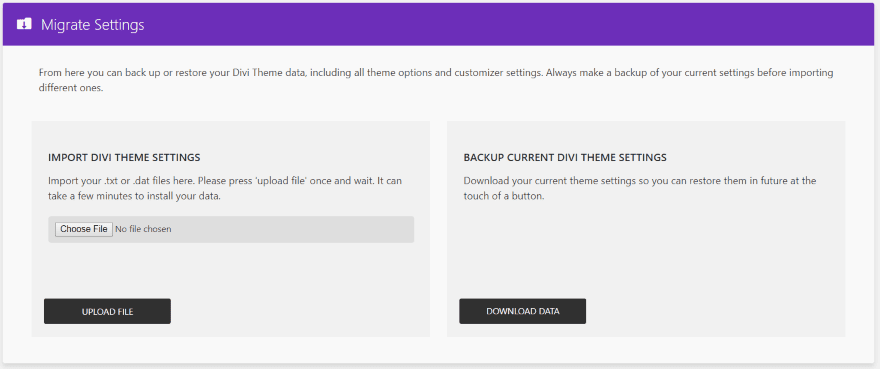Click the Choose File button

pyautogui.click(x=84, y=229)
